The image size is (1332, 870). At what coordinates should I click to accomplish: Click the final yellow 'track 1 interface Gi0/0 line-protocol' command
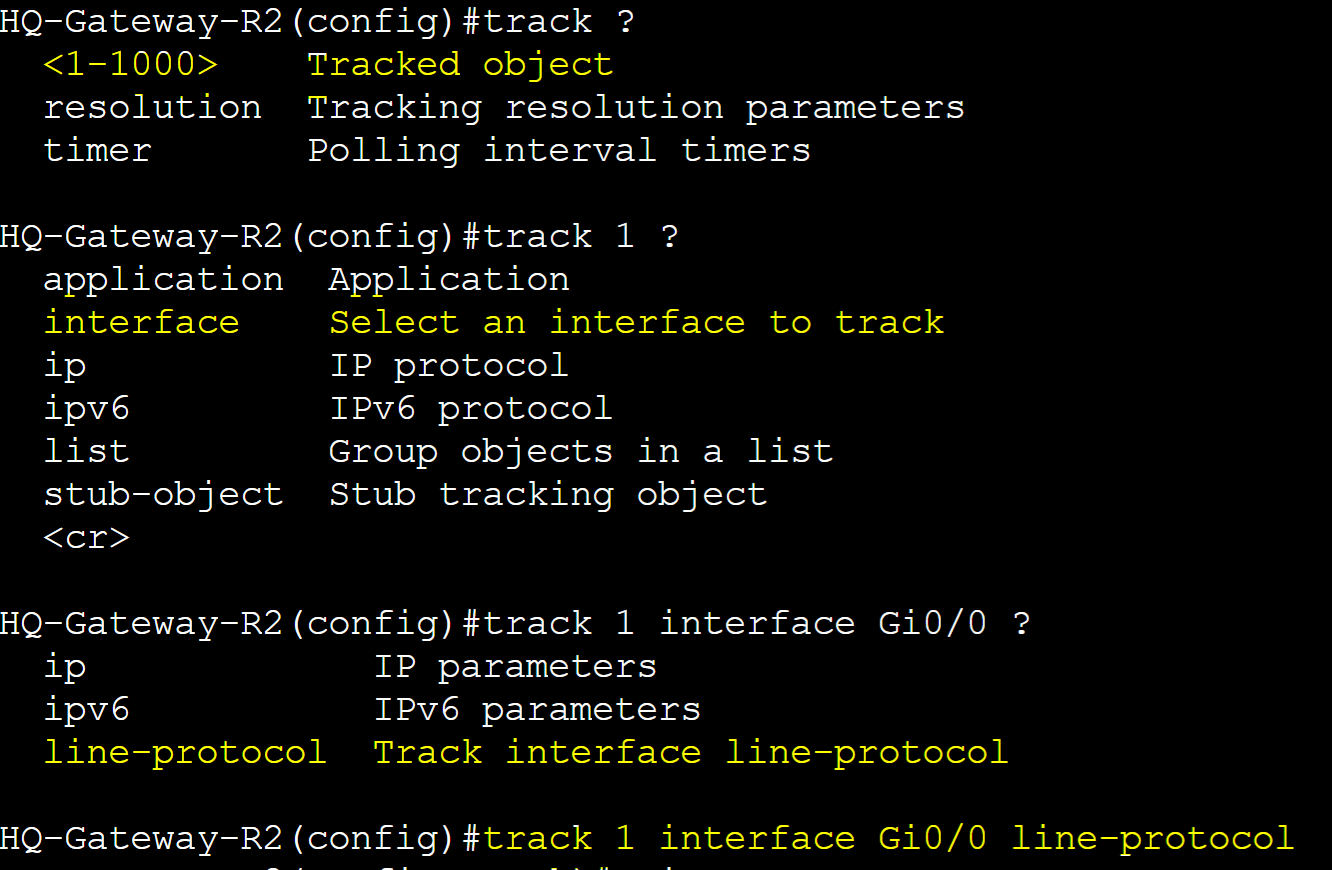pos(889,839)
